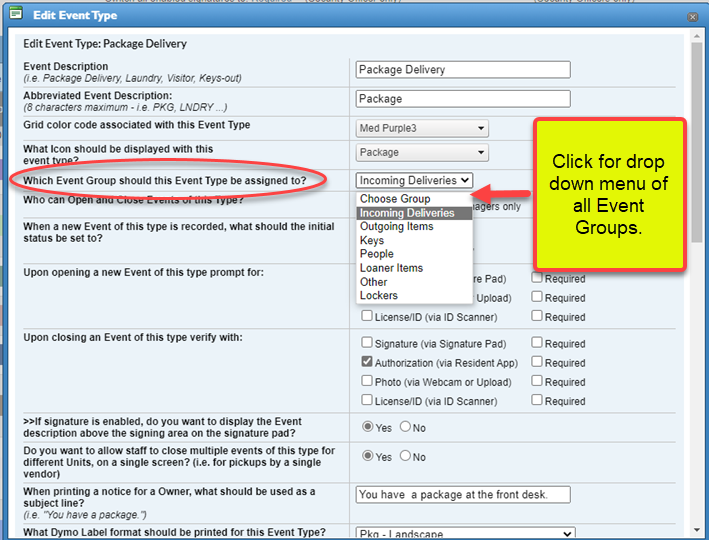
Task: Select People event group
Action: [x=414, y=254]
